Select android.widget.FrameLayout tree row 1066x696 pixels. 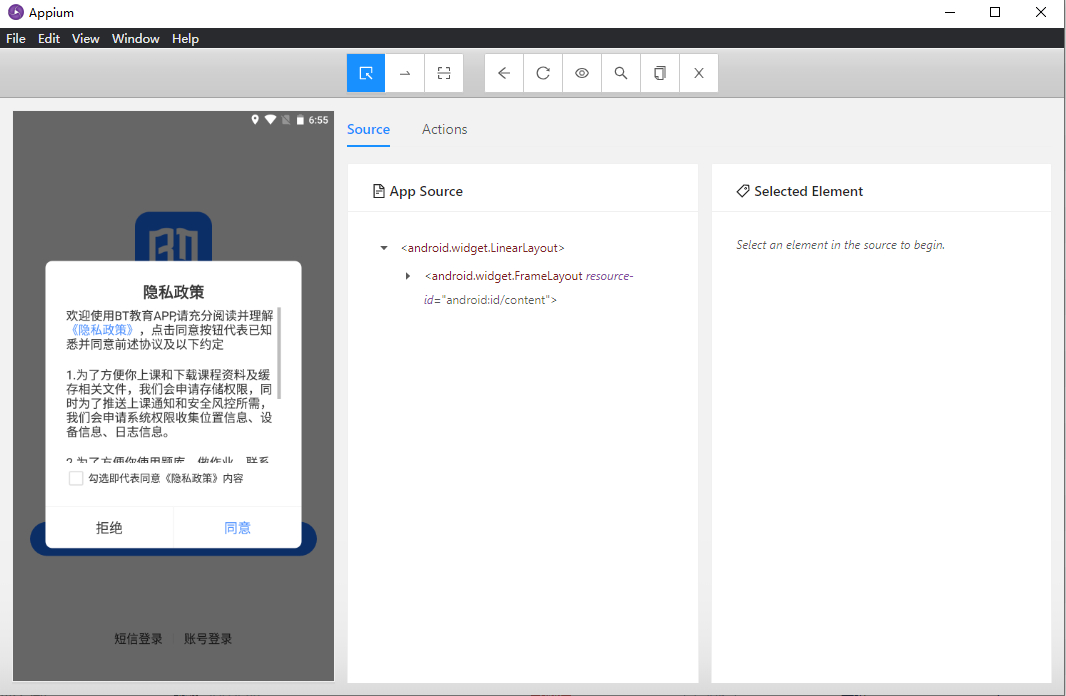coord(529,288)
